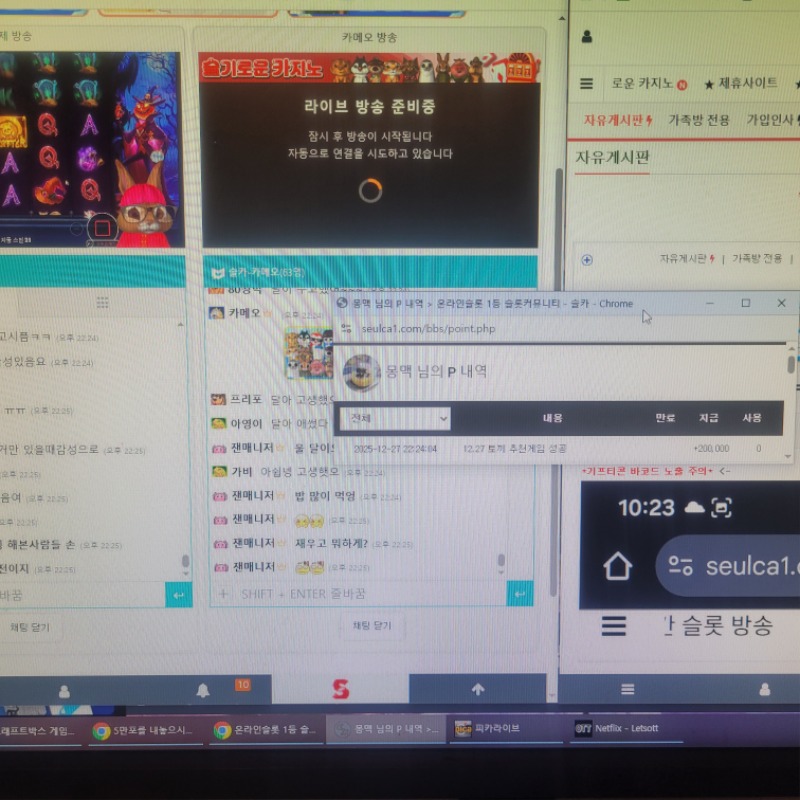Viewport: 800px width, 800px height.
Task: Open the hamburger menu beside 로운 카지노
Action: click(x=587, y=84)
